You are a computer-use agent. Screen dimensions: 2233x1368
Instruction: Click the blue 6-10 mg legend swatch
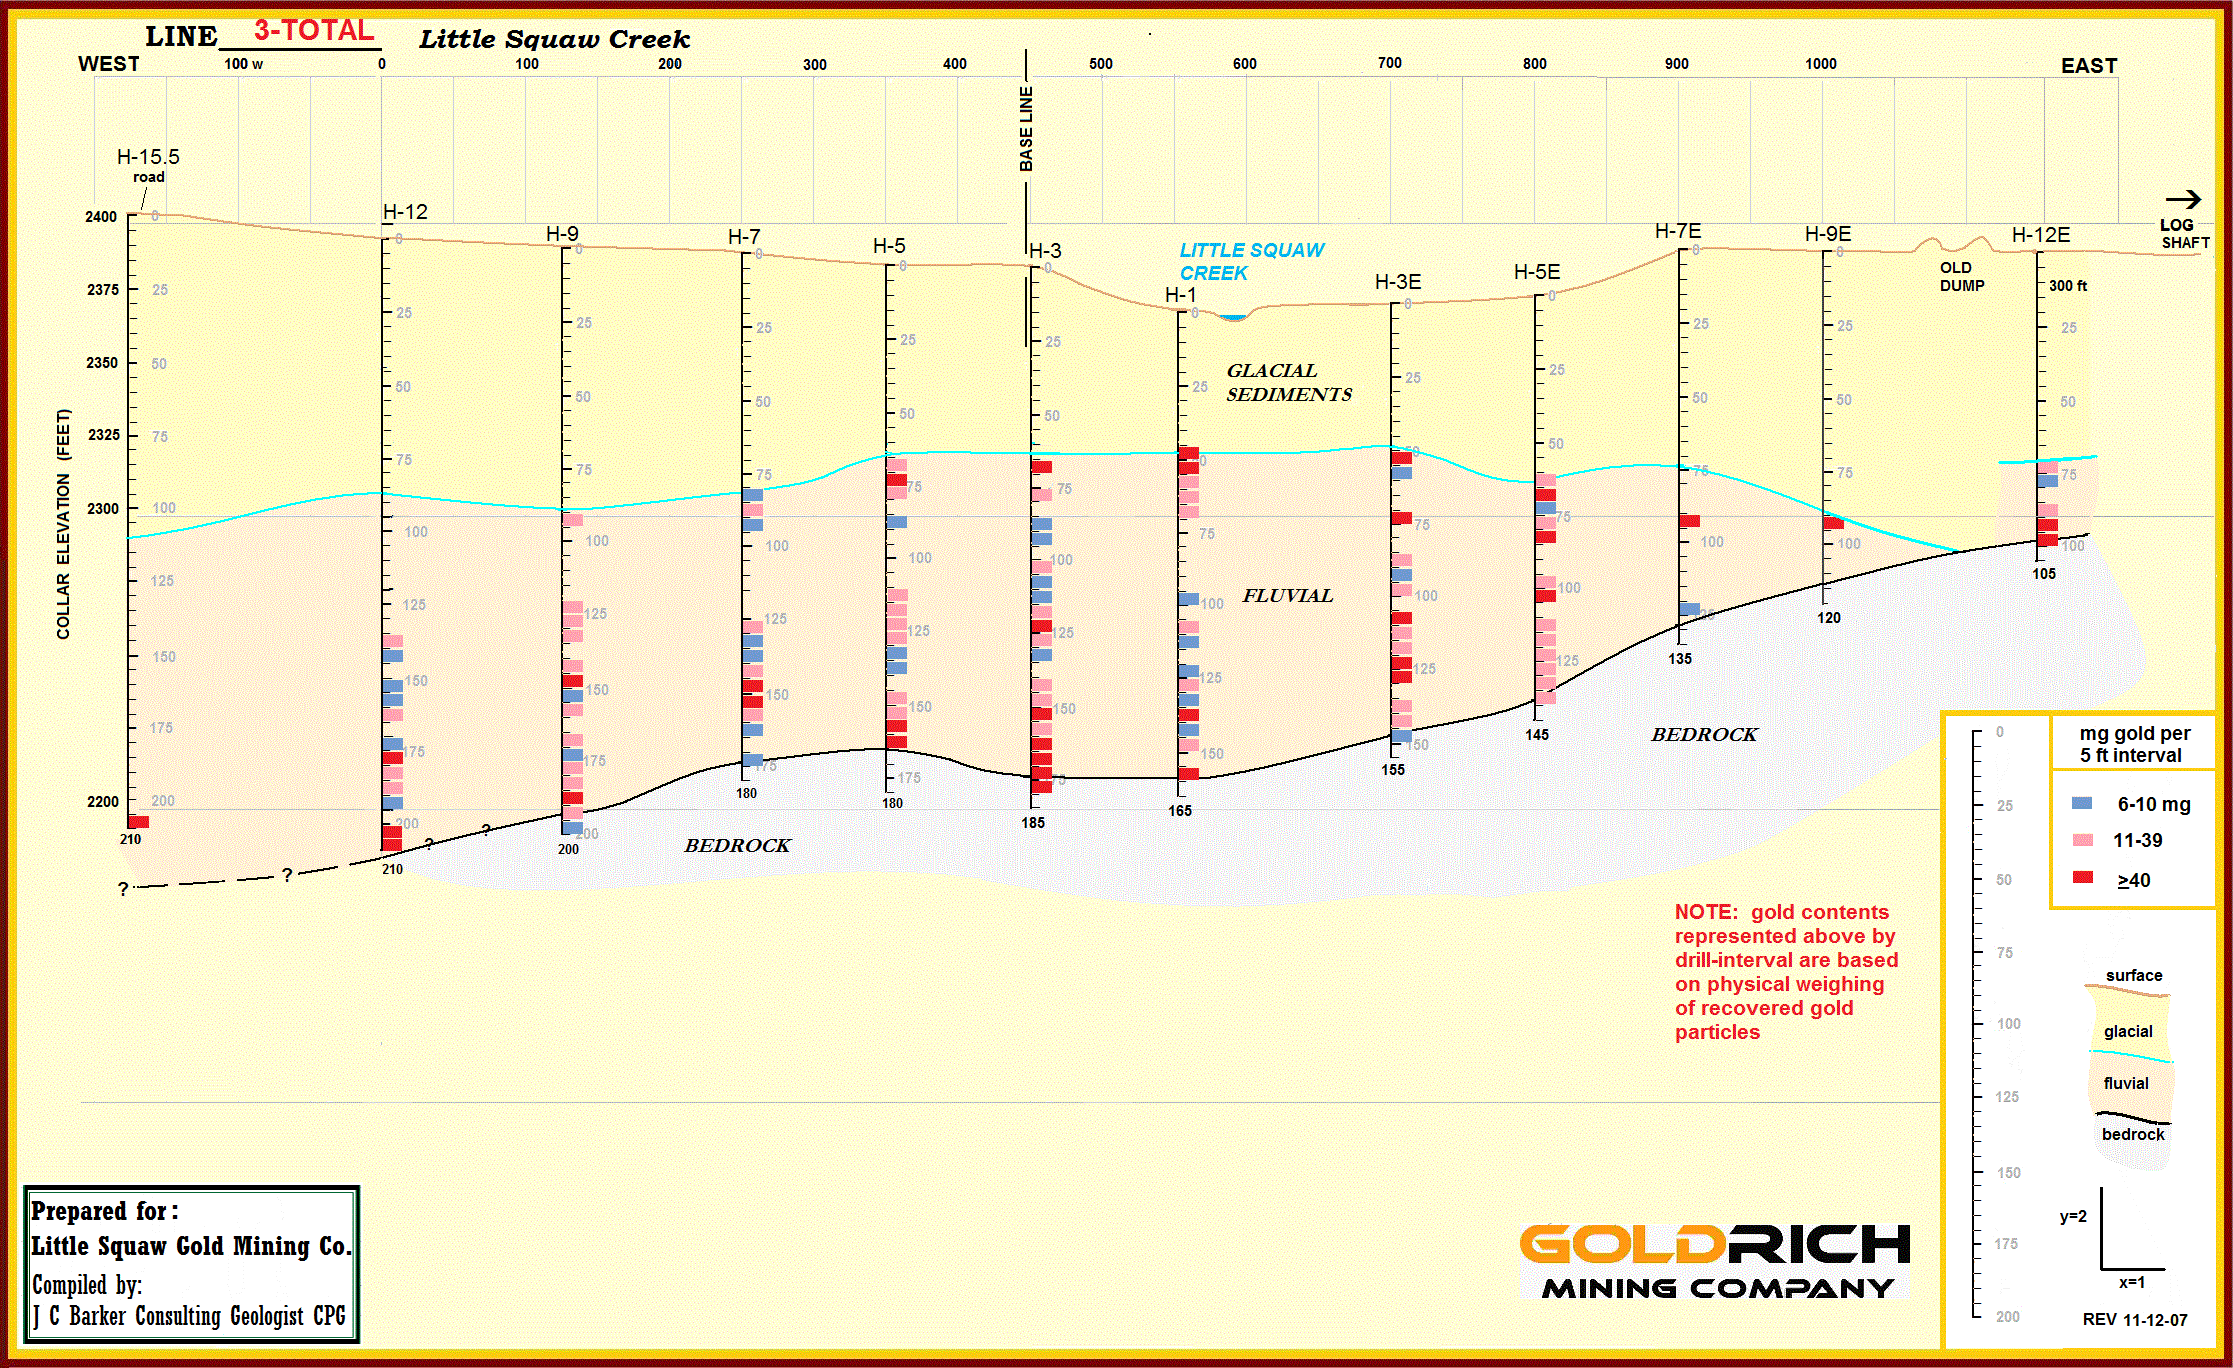(x=2082, y=803)
